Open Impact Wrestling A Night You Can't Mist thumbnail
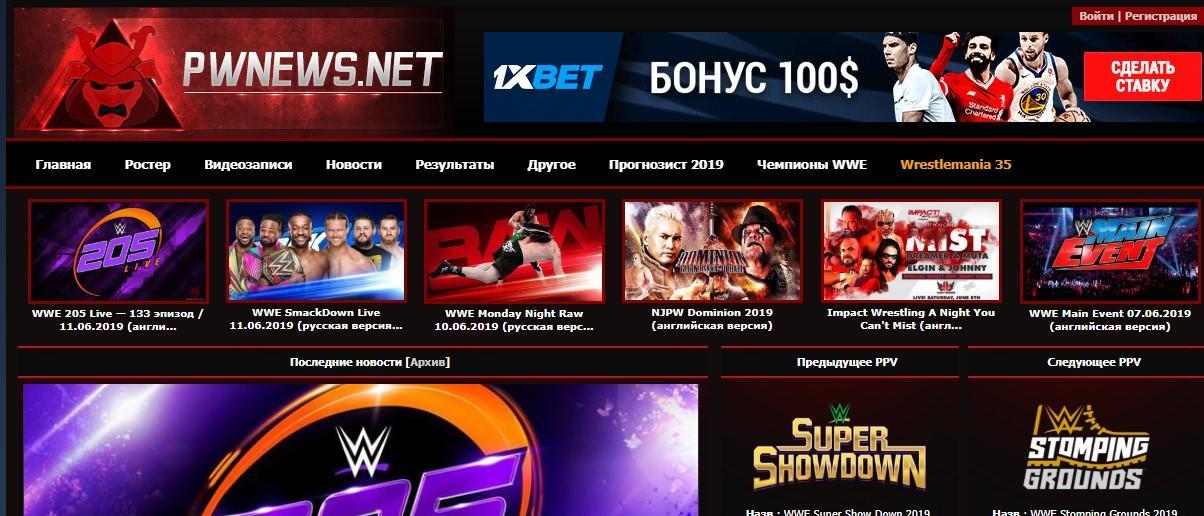The image size is (1204, 516). click(911, 250)
